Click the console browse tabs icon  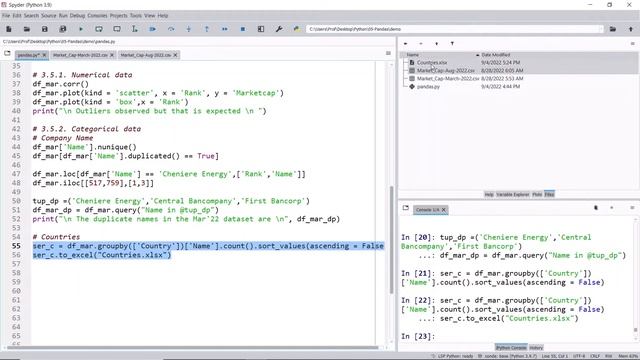point(406,208)
